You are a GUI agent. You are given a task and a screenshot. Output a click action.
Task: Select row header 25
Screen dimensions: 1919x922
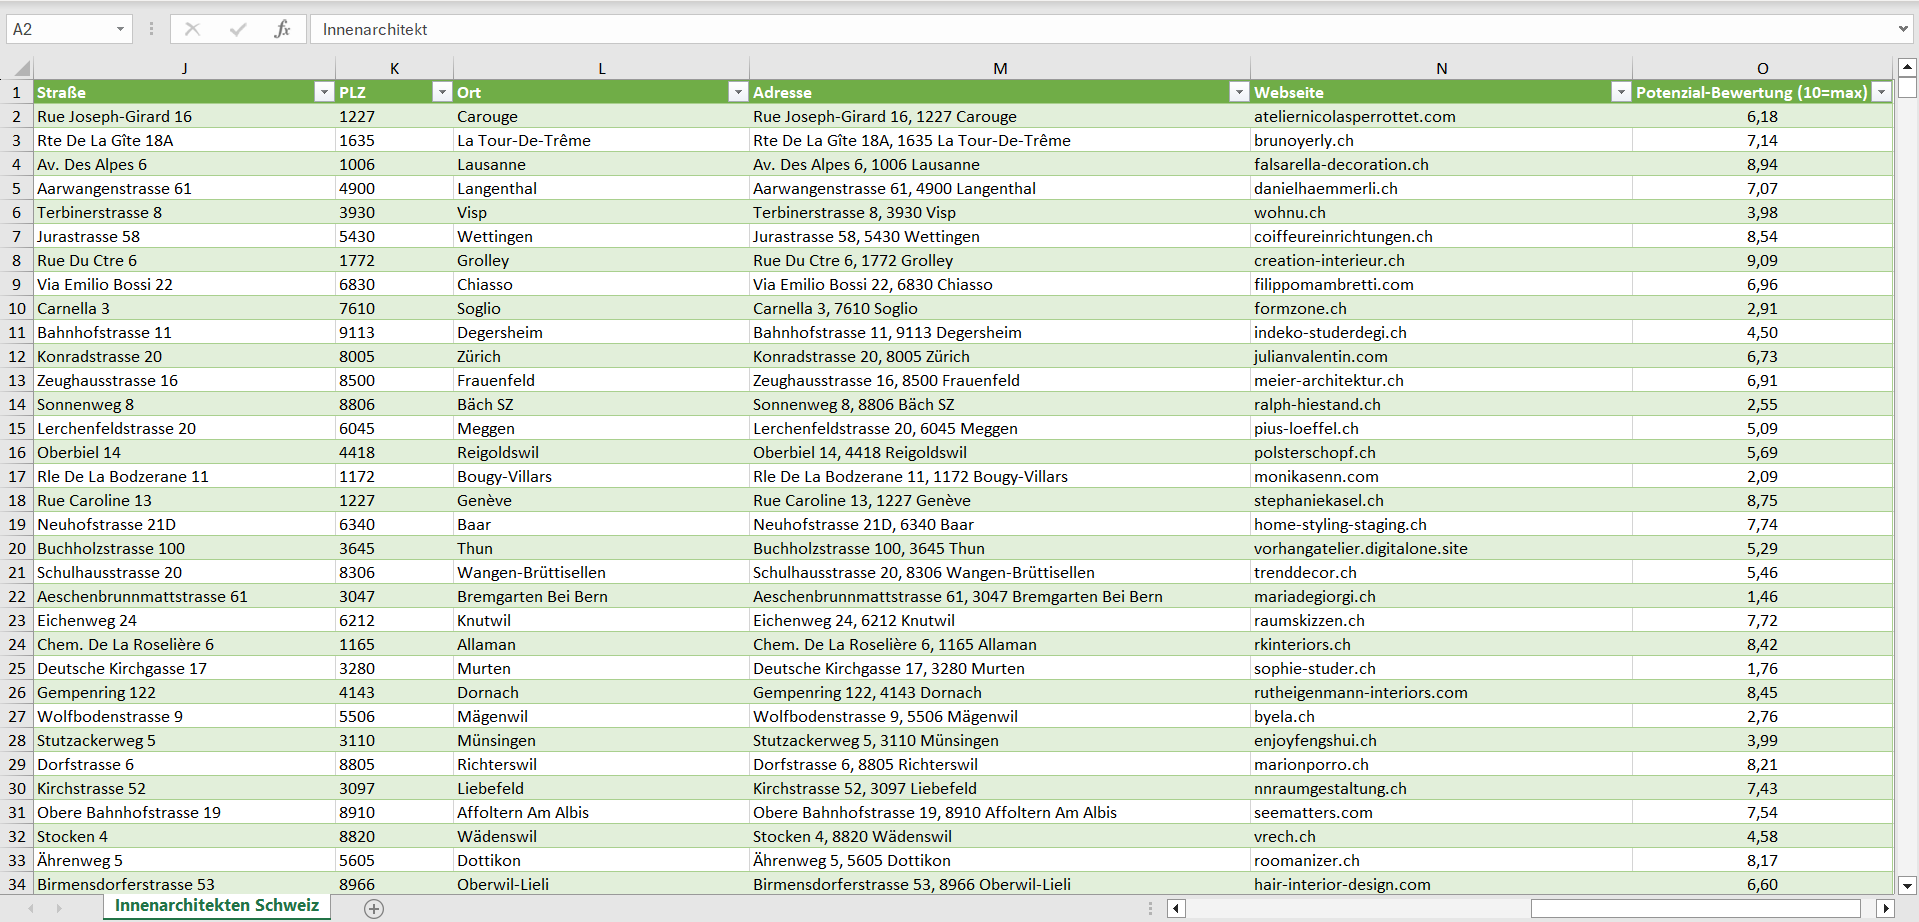tap(17, 668)
